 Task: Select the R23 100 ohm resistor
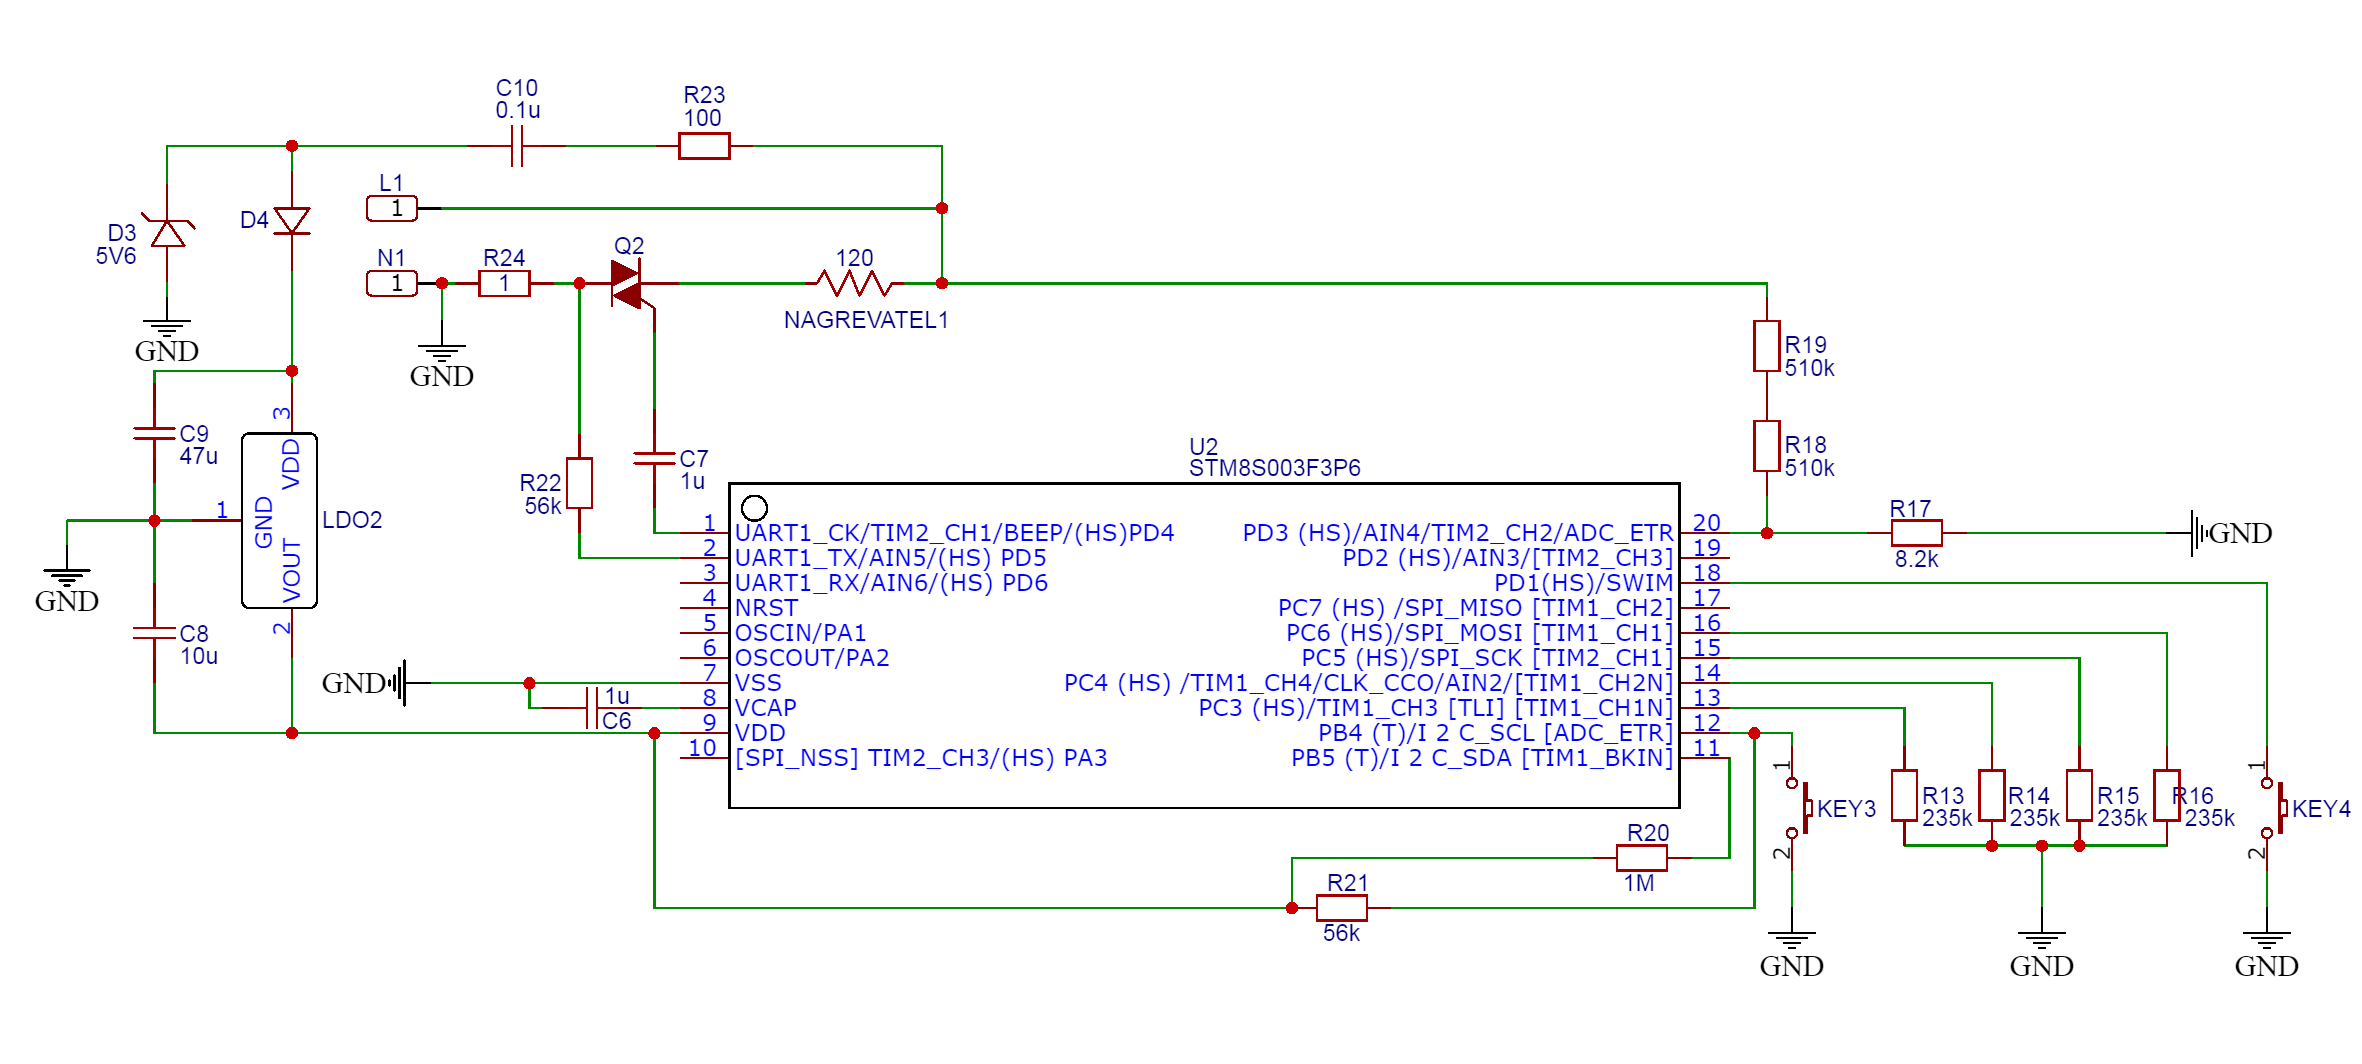pyautogui.click(x=704, y=146)
